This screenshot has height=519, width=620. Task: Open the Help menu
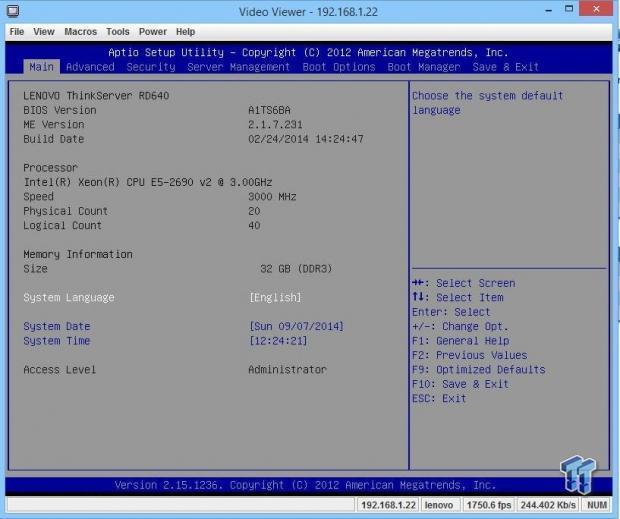coord(185,32)
